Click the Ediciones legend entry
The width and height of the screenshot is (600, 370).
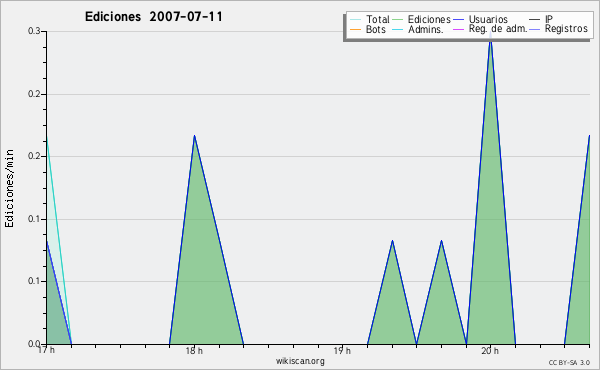[422, 19]
